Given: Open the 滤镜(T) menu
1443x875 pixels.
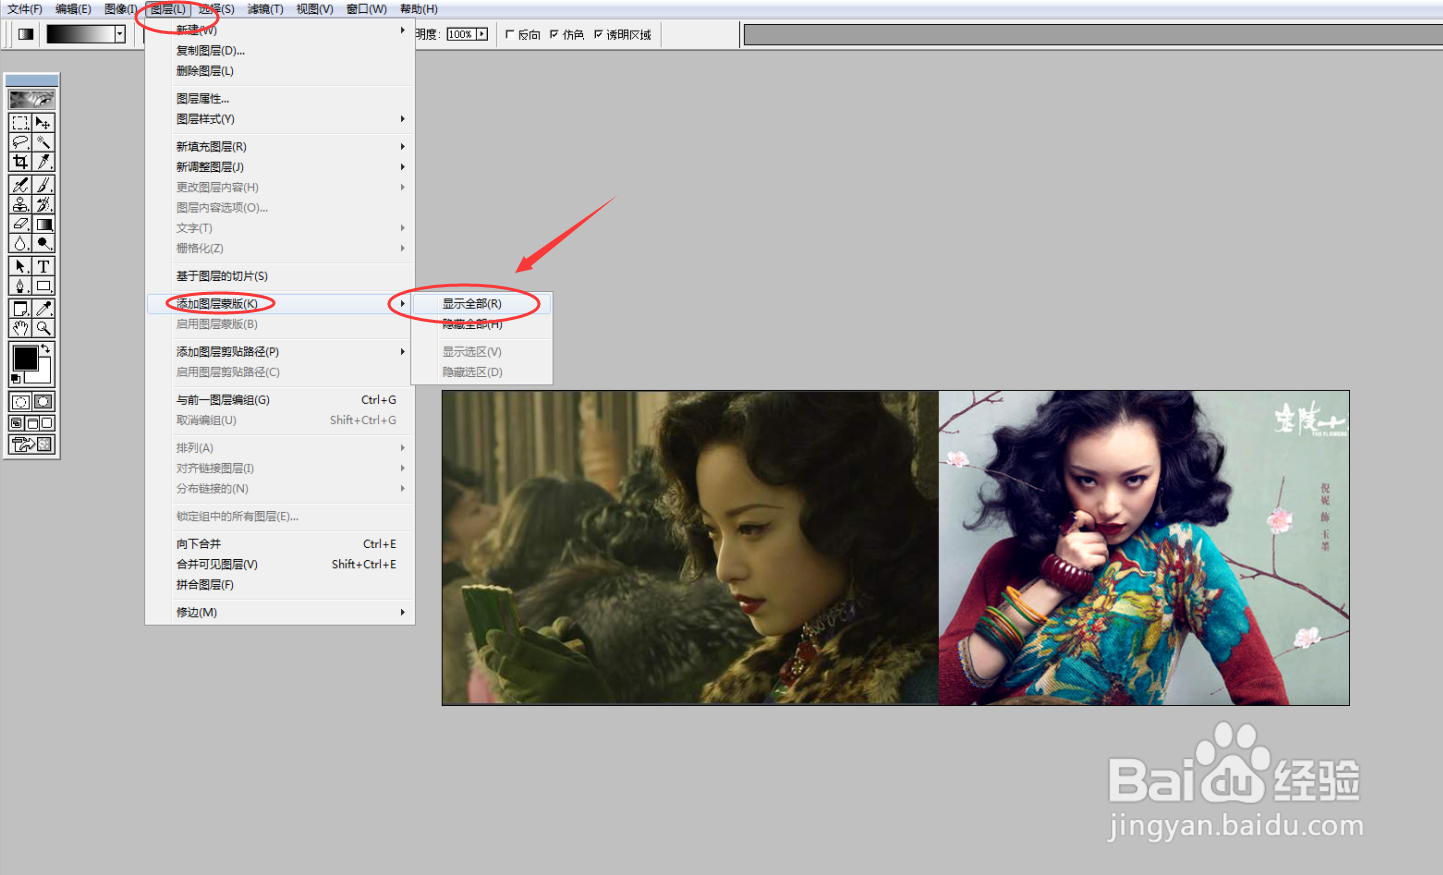Looking at the screenshot, I should (265, 9).
